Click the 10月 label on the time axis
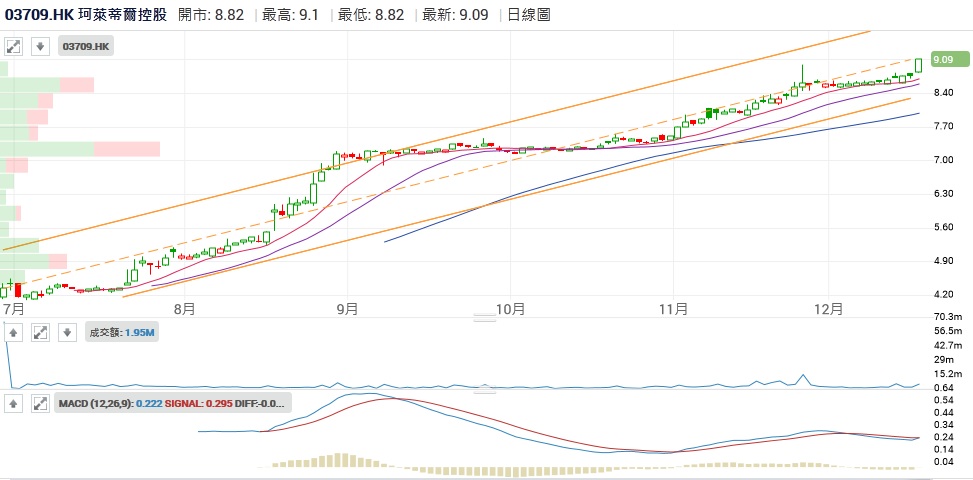The height and width of the screenshot is (480, 973). pyautogui.click(x=510, y=308)
